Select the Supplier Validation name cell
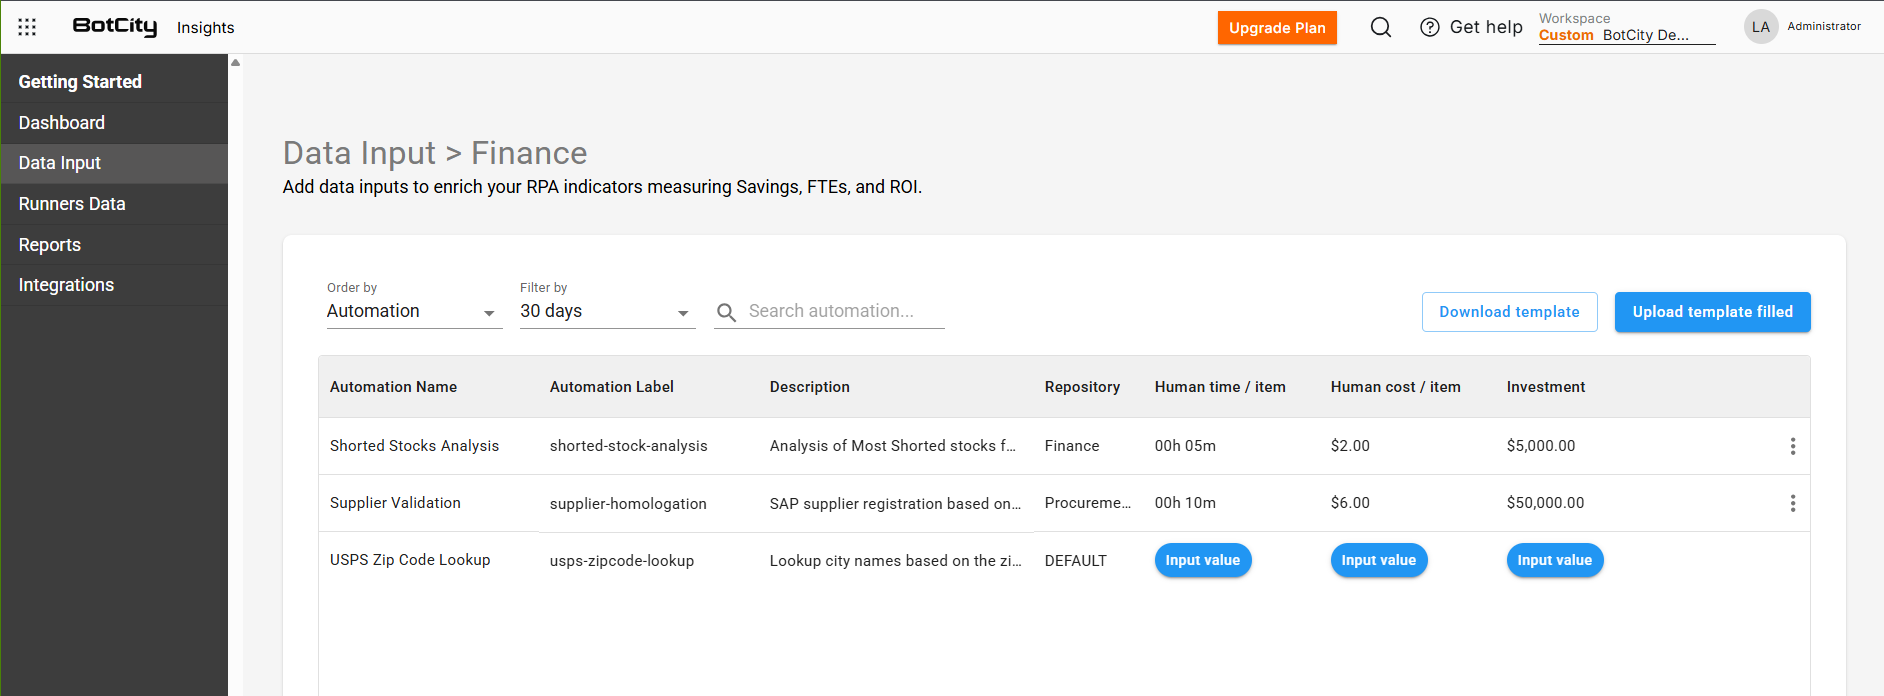Screen dimensions: 1884x696 [395, 503]
